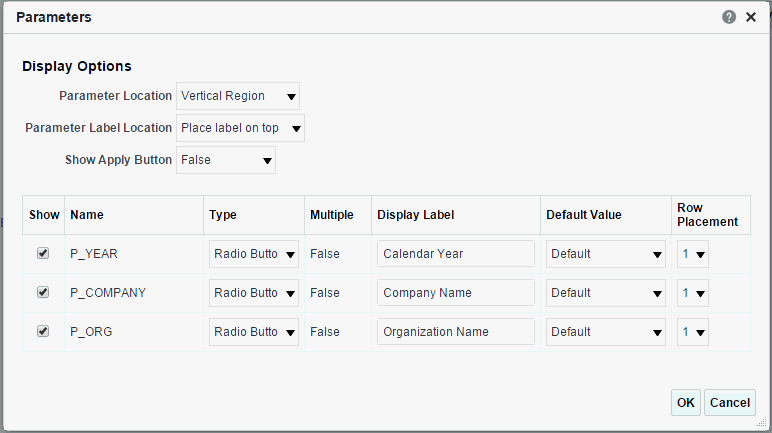Open the help icon in Parameters dialog

tap(729, 17)
